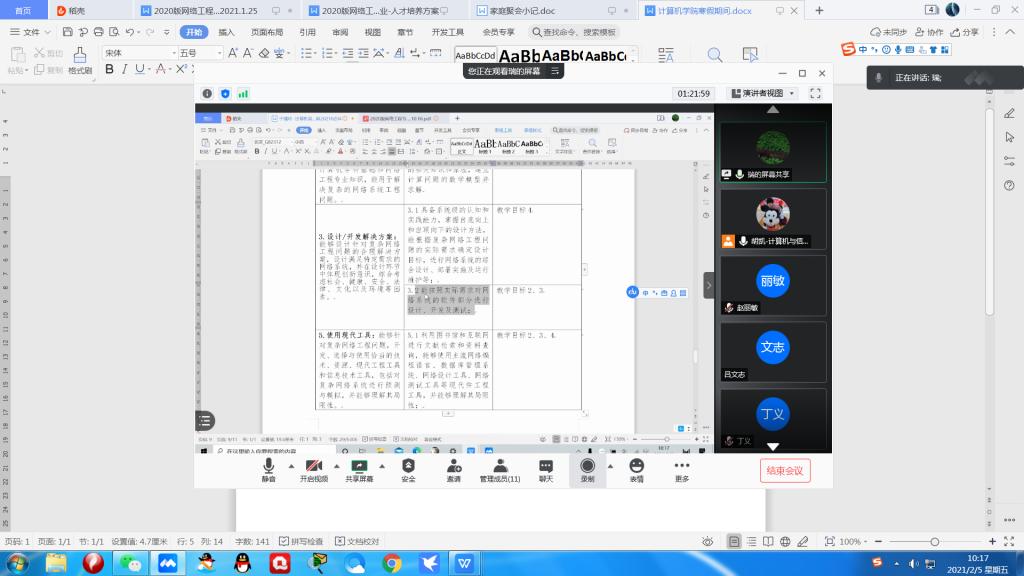Toggle the start video (开启视频) camera
Viewport: 1024px width, 576px height.
pyautogui.click(x=313, y=468)
